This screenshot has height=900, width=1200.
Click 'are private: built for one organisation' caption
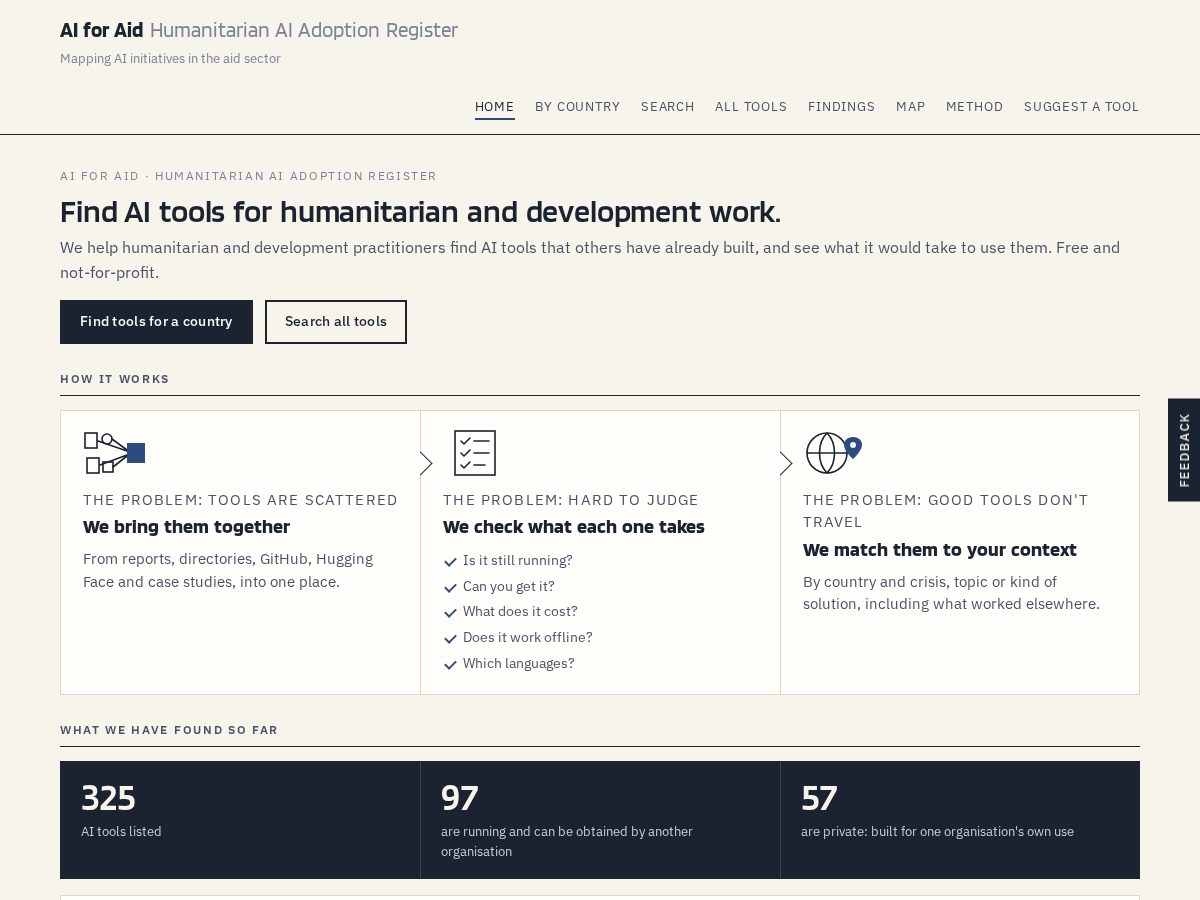pyautogui.click(x=937, y=832)
